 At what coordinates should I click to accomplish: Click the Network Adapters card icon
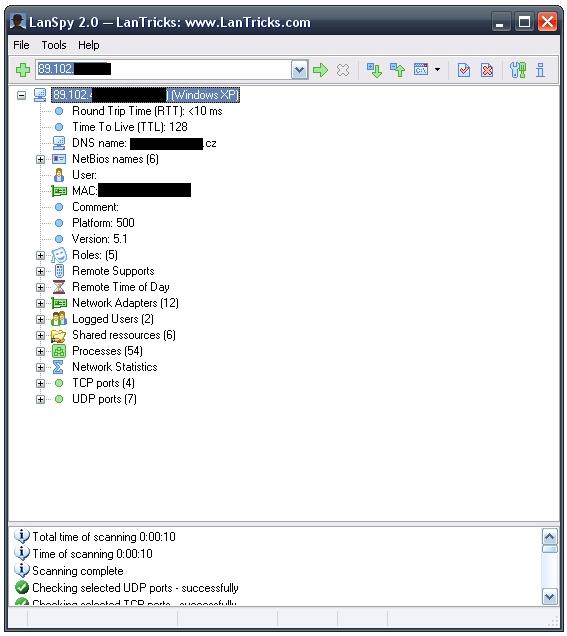[x=59, y=303]
